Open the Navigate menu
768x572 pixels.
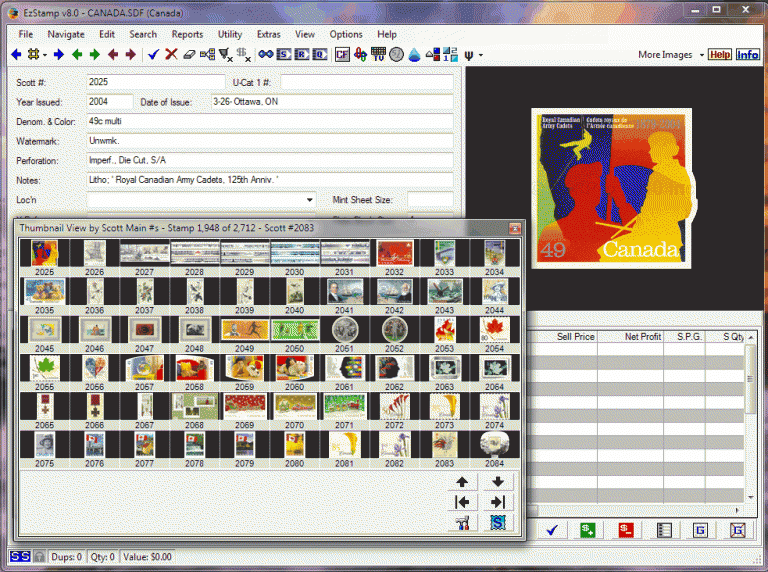(66, 34)
